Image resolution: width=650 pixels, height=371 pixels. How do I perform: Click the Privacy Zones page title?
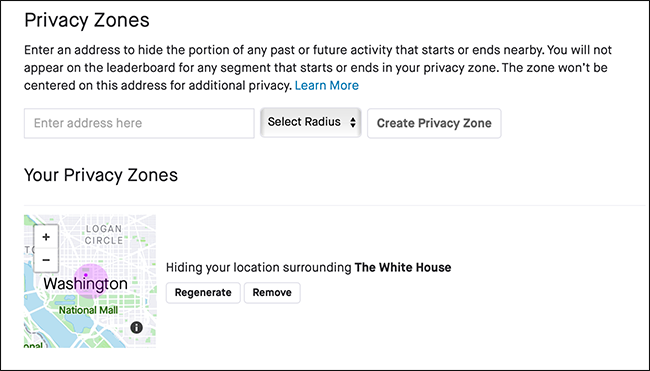pyautogui.click(x=87, y=20)
